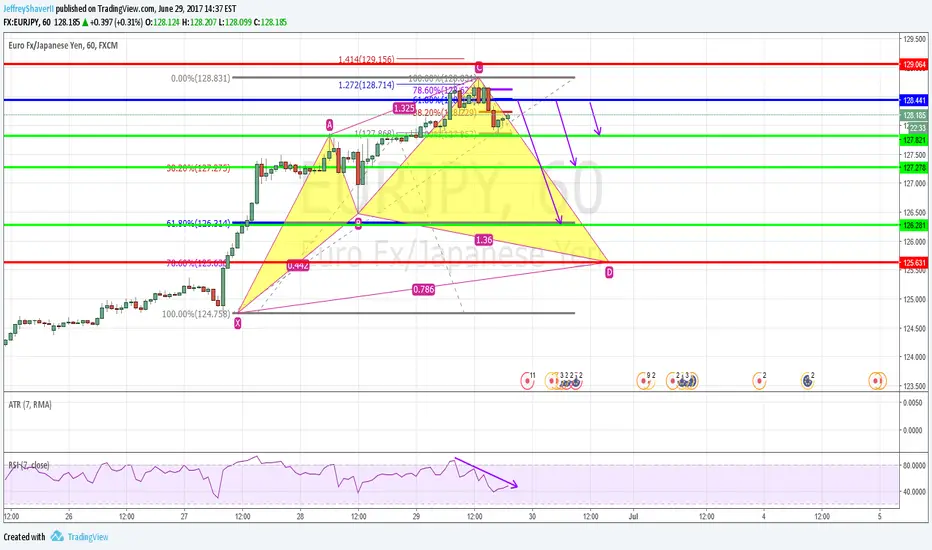This screenshot has height=550, width=932.
Task: Click the 0.442 ratio label
Action: click(x=298, y=265)
